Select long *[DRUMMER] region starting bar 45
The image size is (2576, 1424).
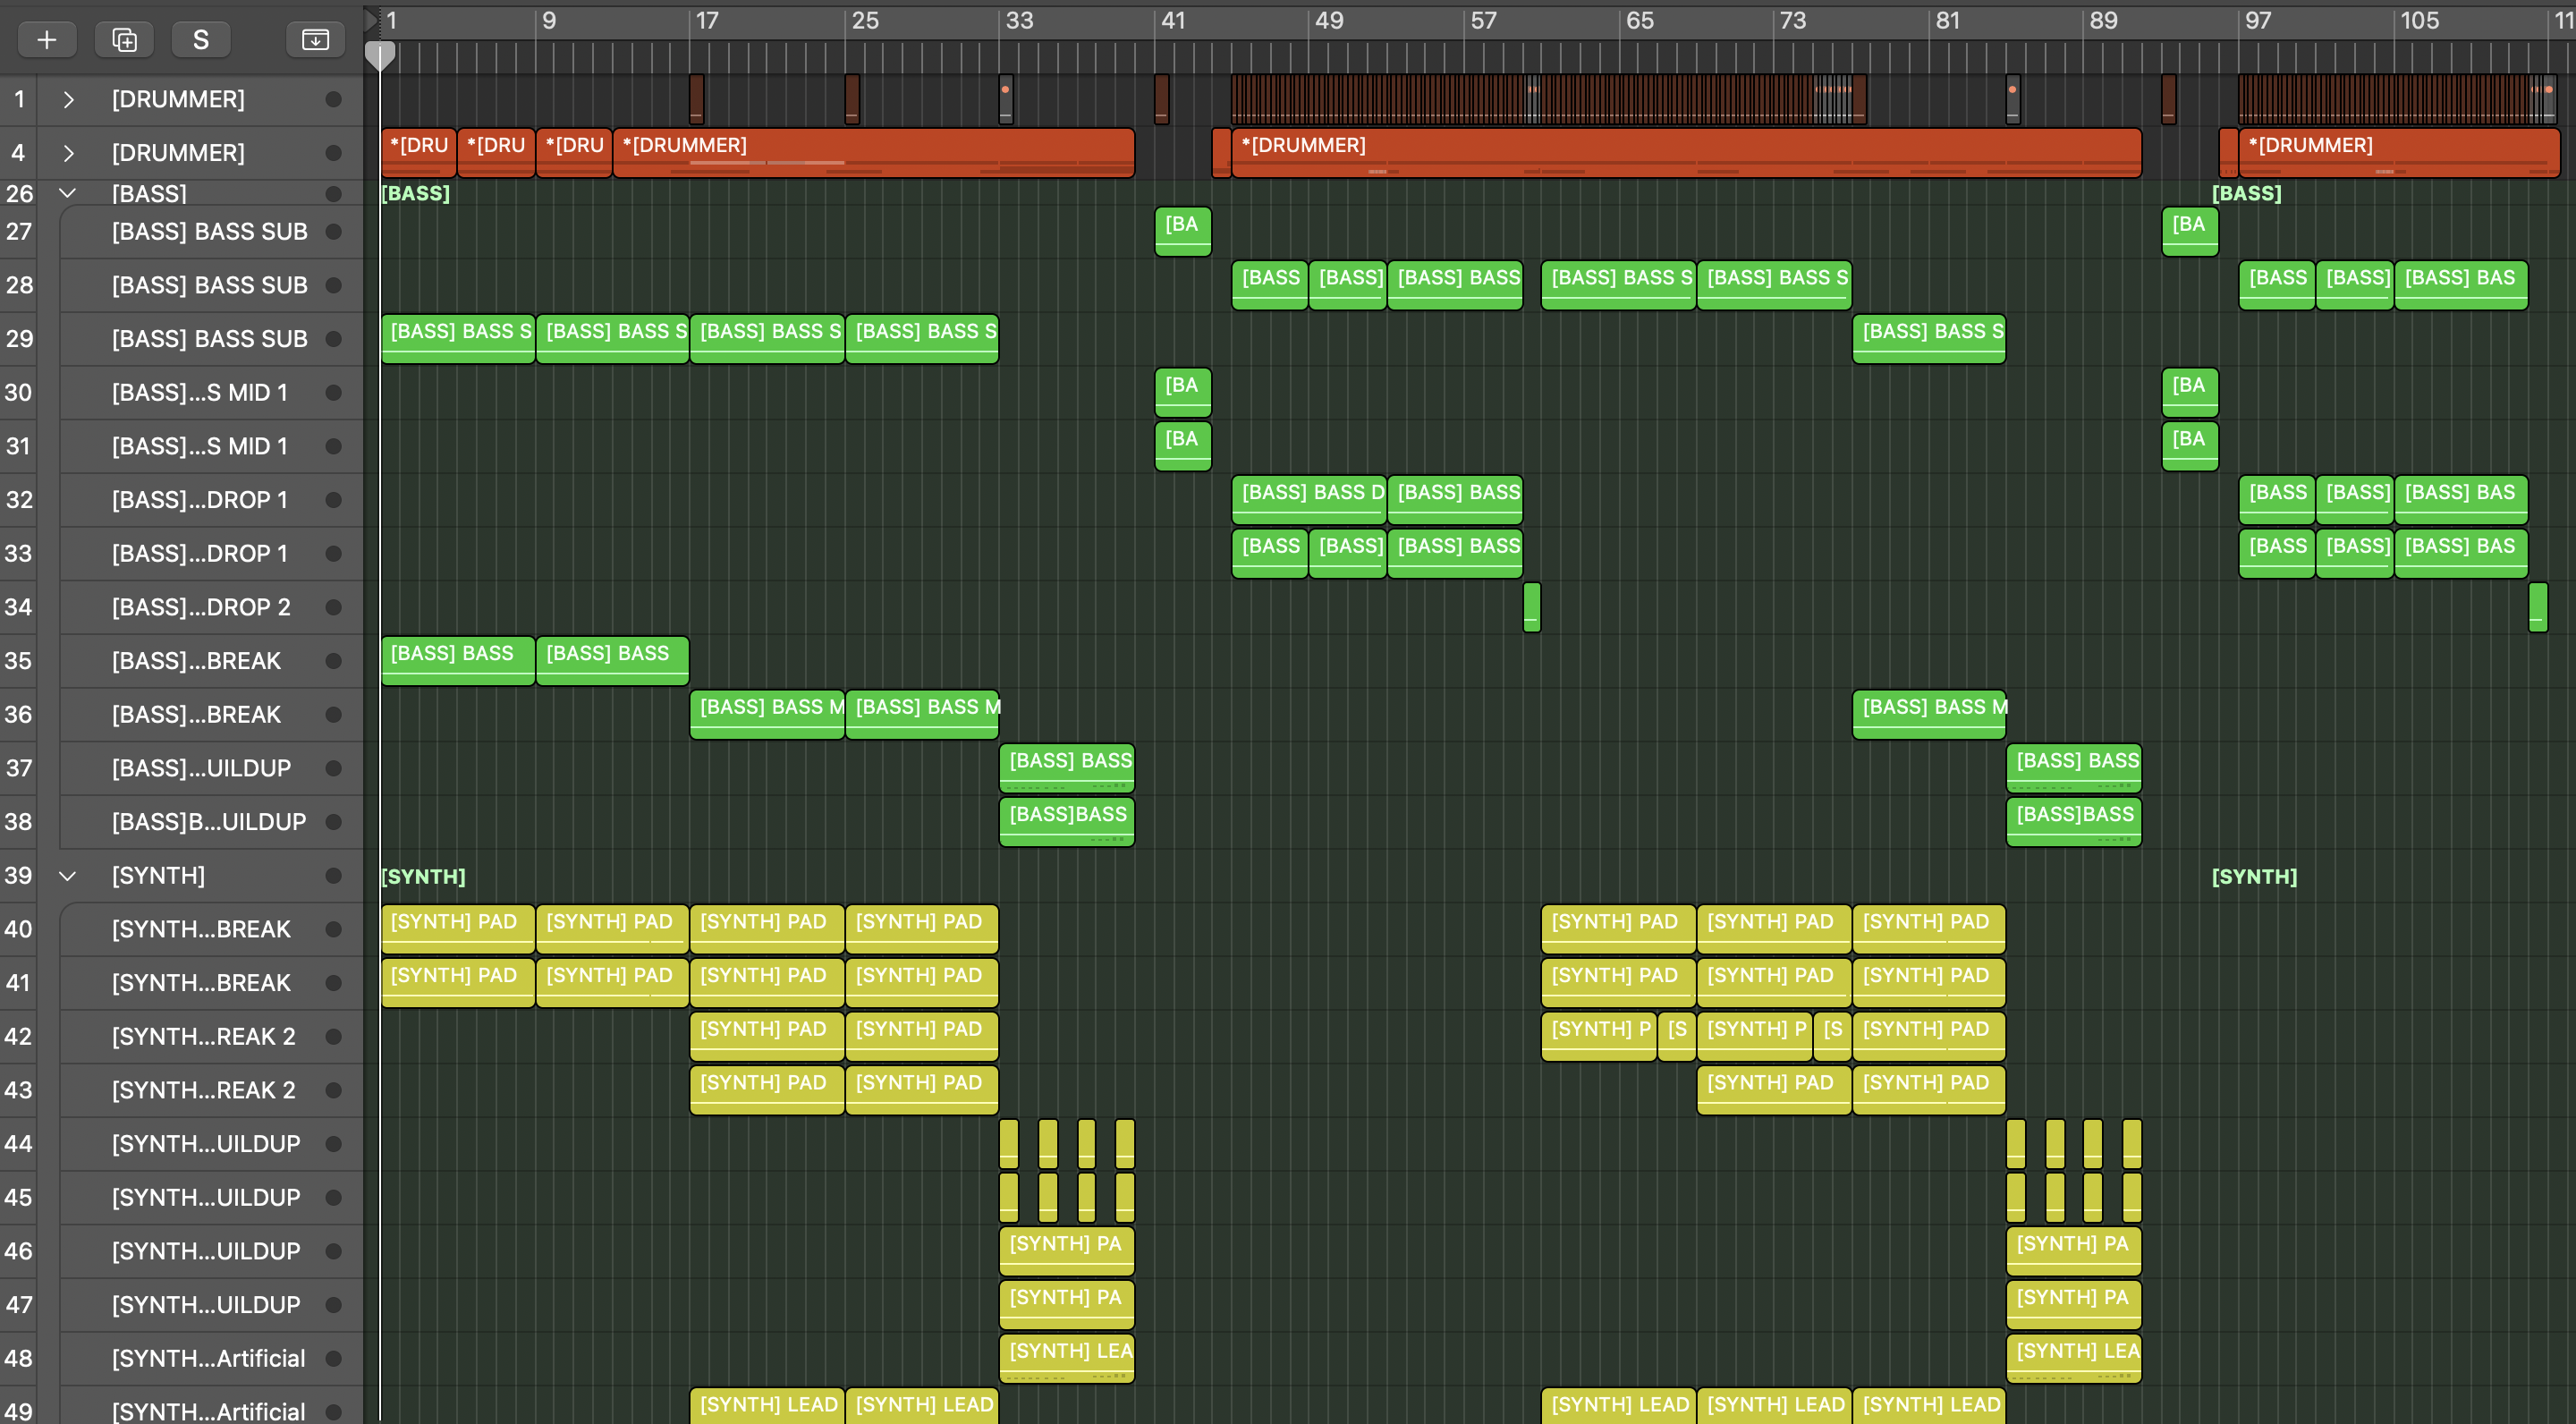1686,153
